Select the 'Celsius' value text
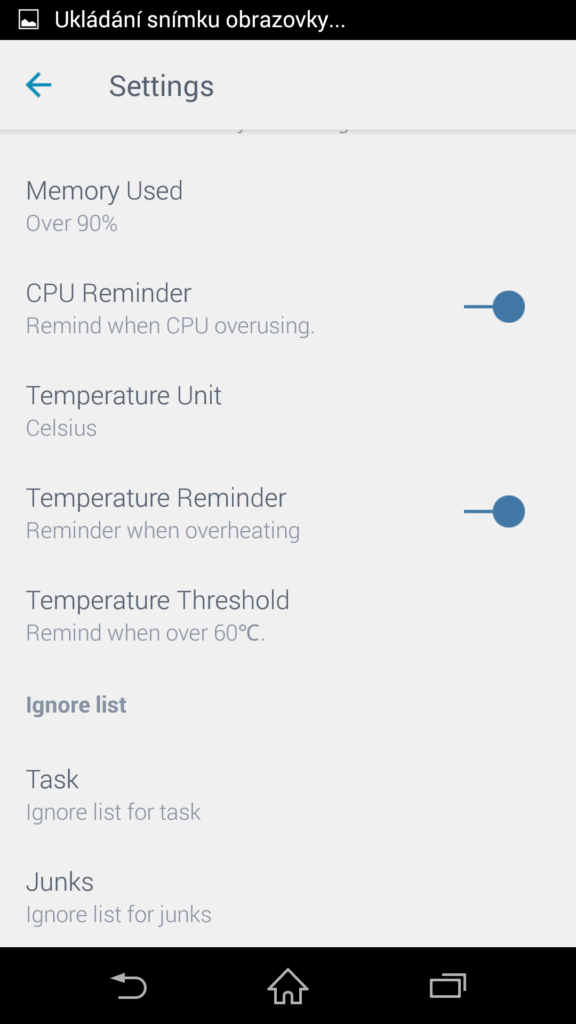The image size is (576, 1024). [x=61, y=428]
